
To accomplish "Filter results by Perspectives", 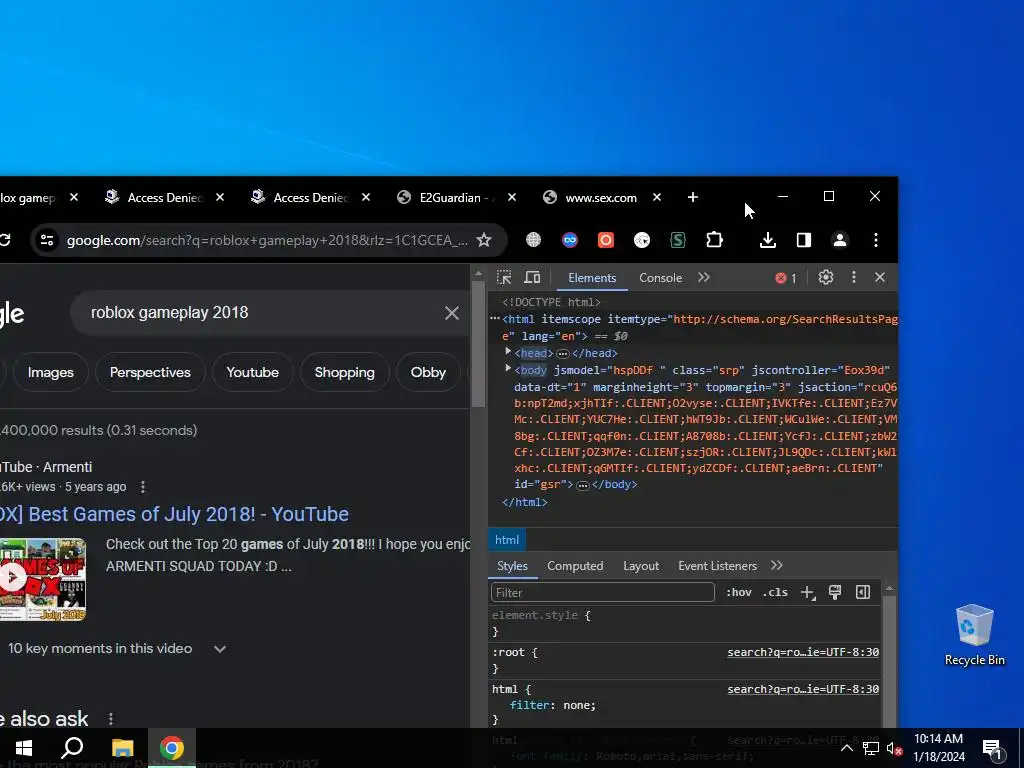I will (x=150, y=372).
